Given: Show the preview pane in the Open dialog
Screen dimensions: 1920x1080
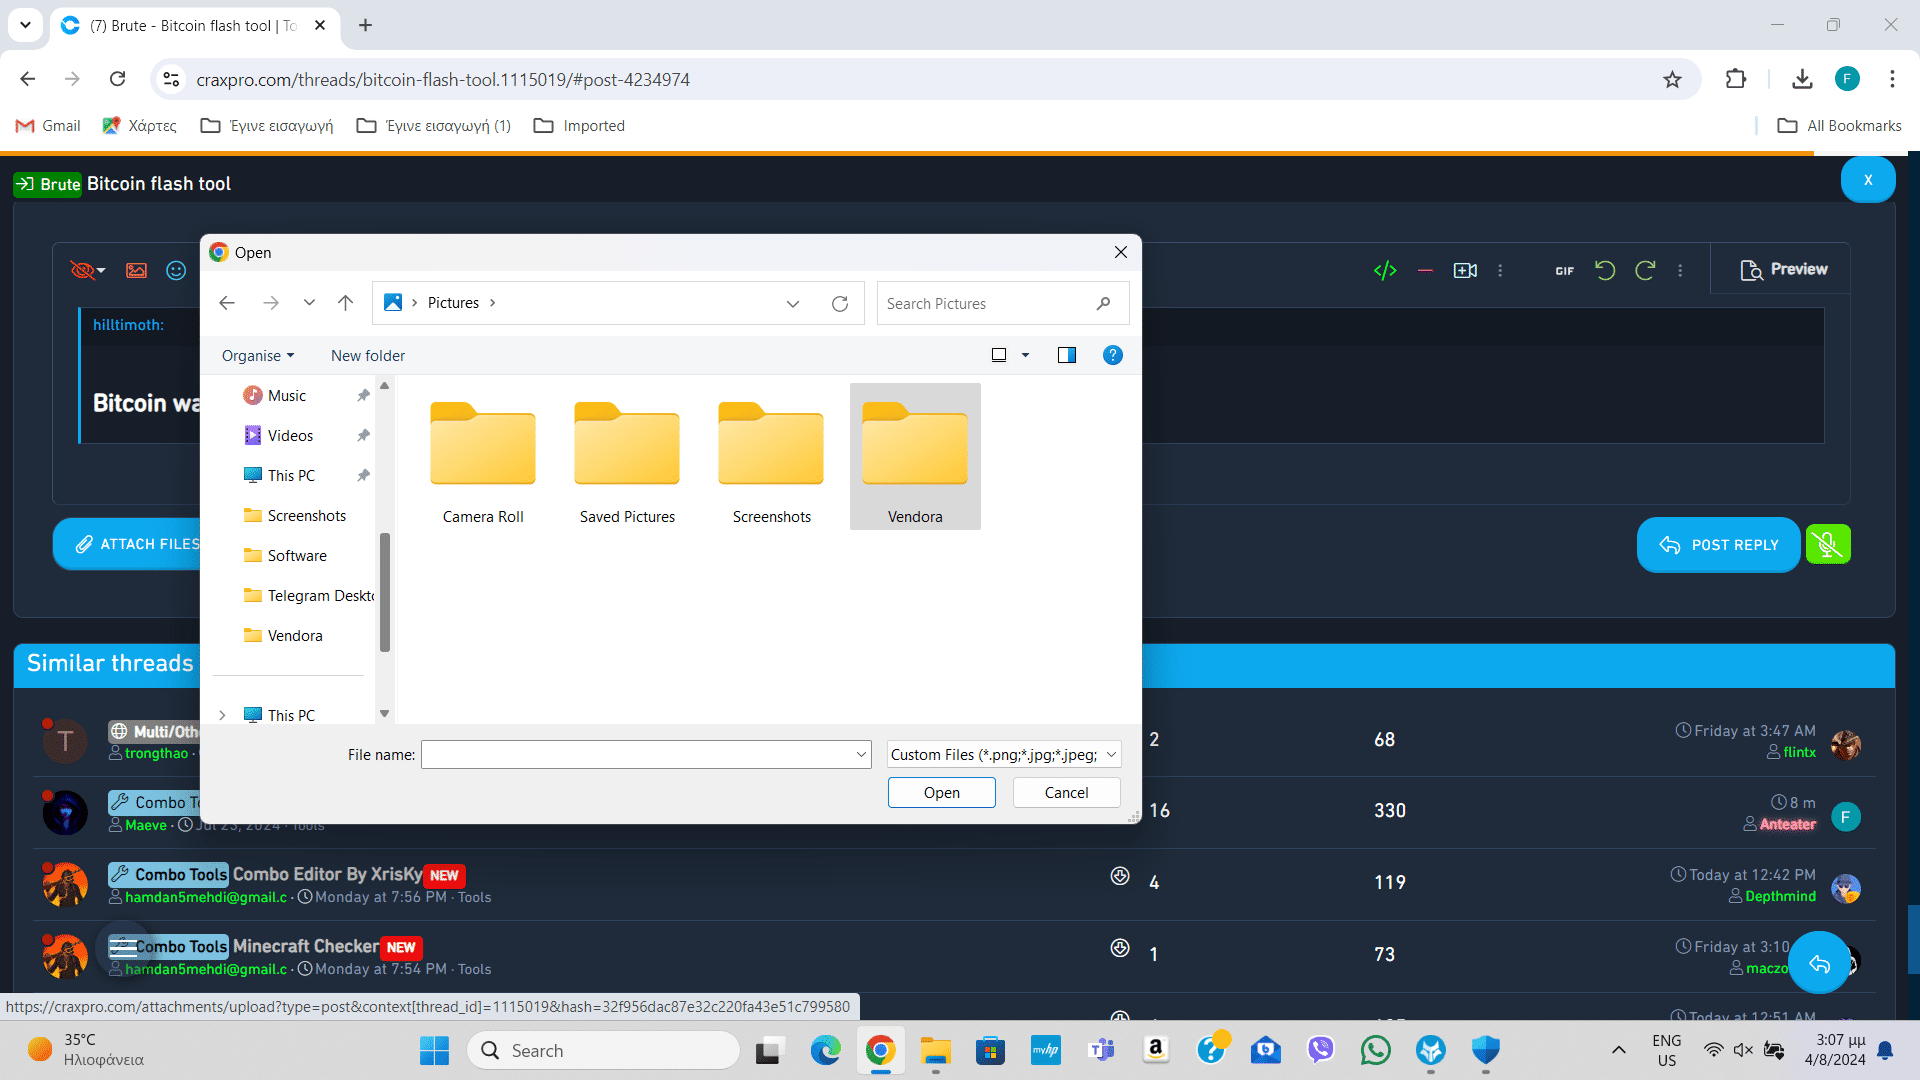Looking at the screenshot, I should 1067,354.
